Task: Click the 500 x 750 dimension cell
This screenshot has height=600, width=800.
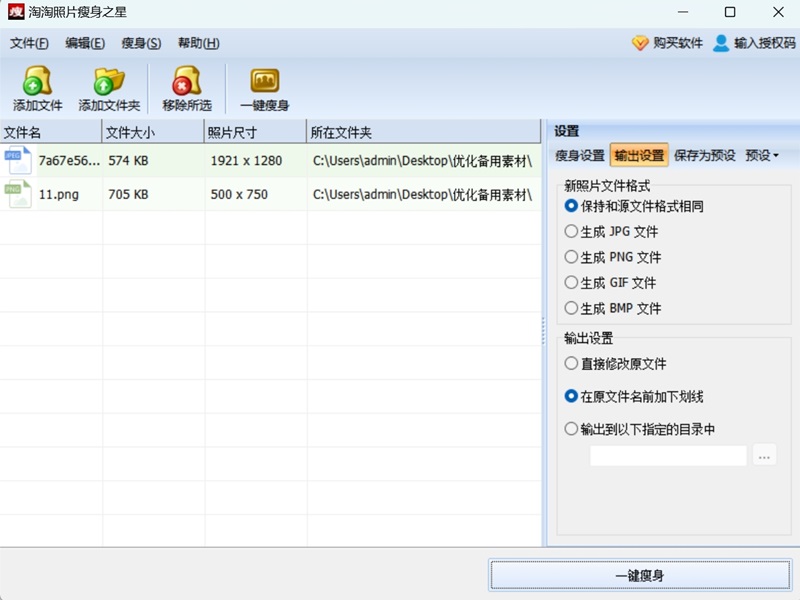Action: [x=239, y=194]
